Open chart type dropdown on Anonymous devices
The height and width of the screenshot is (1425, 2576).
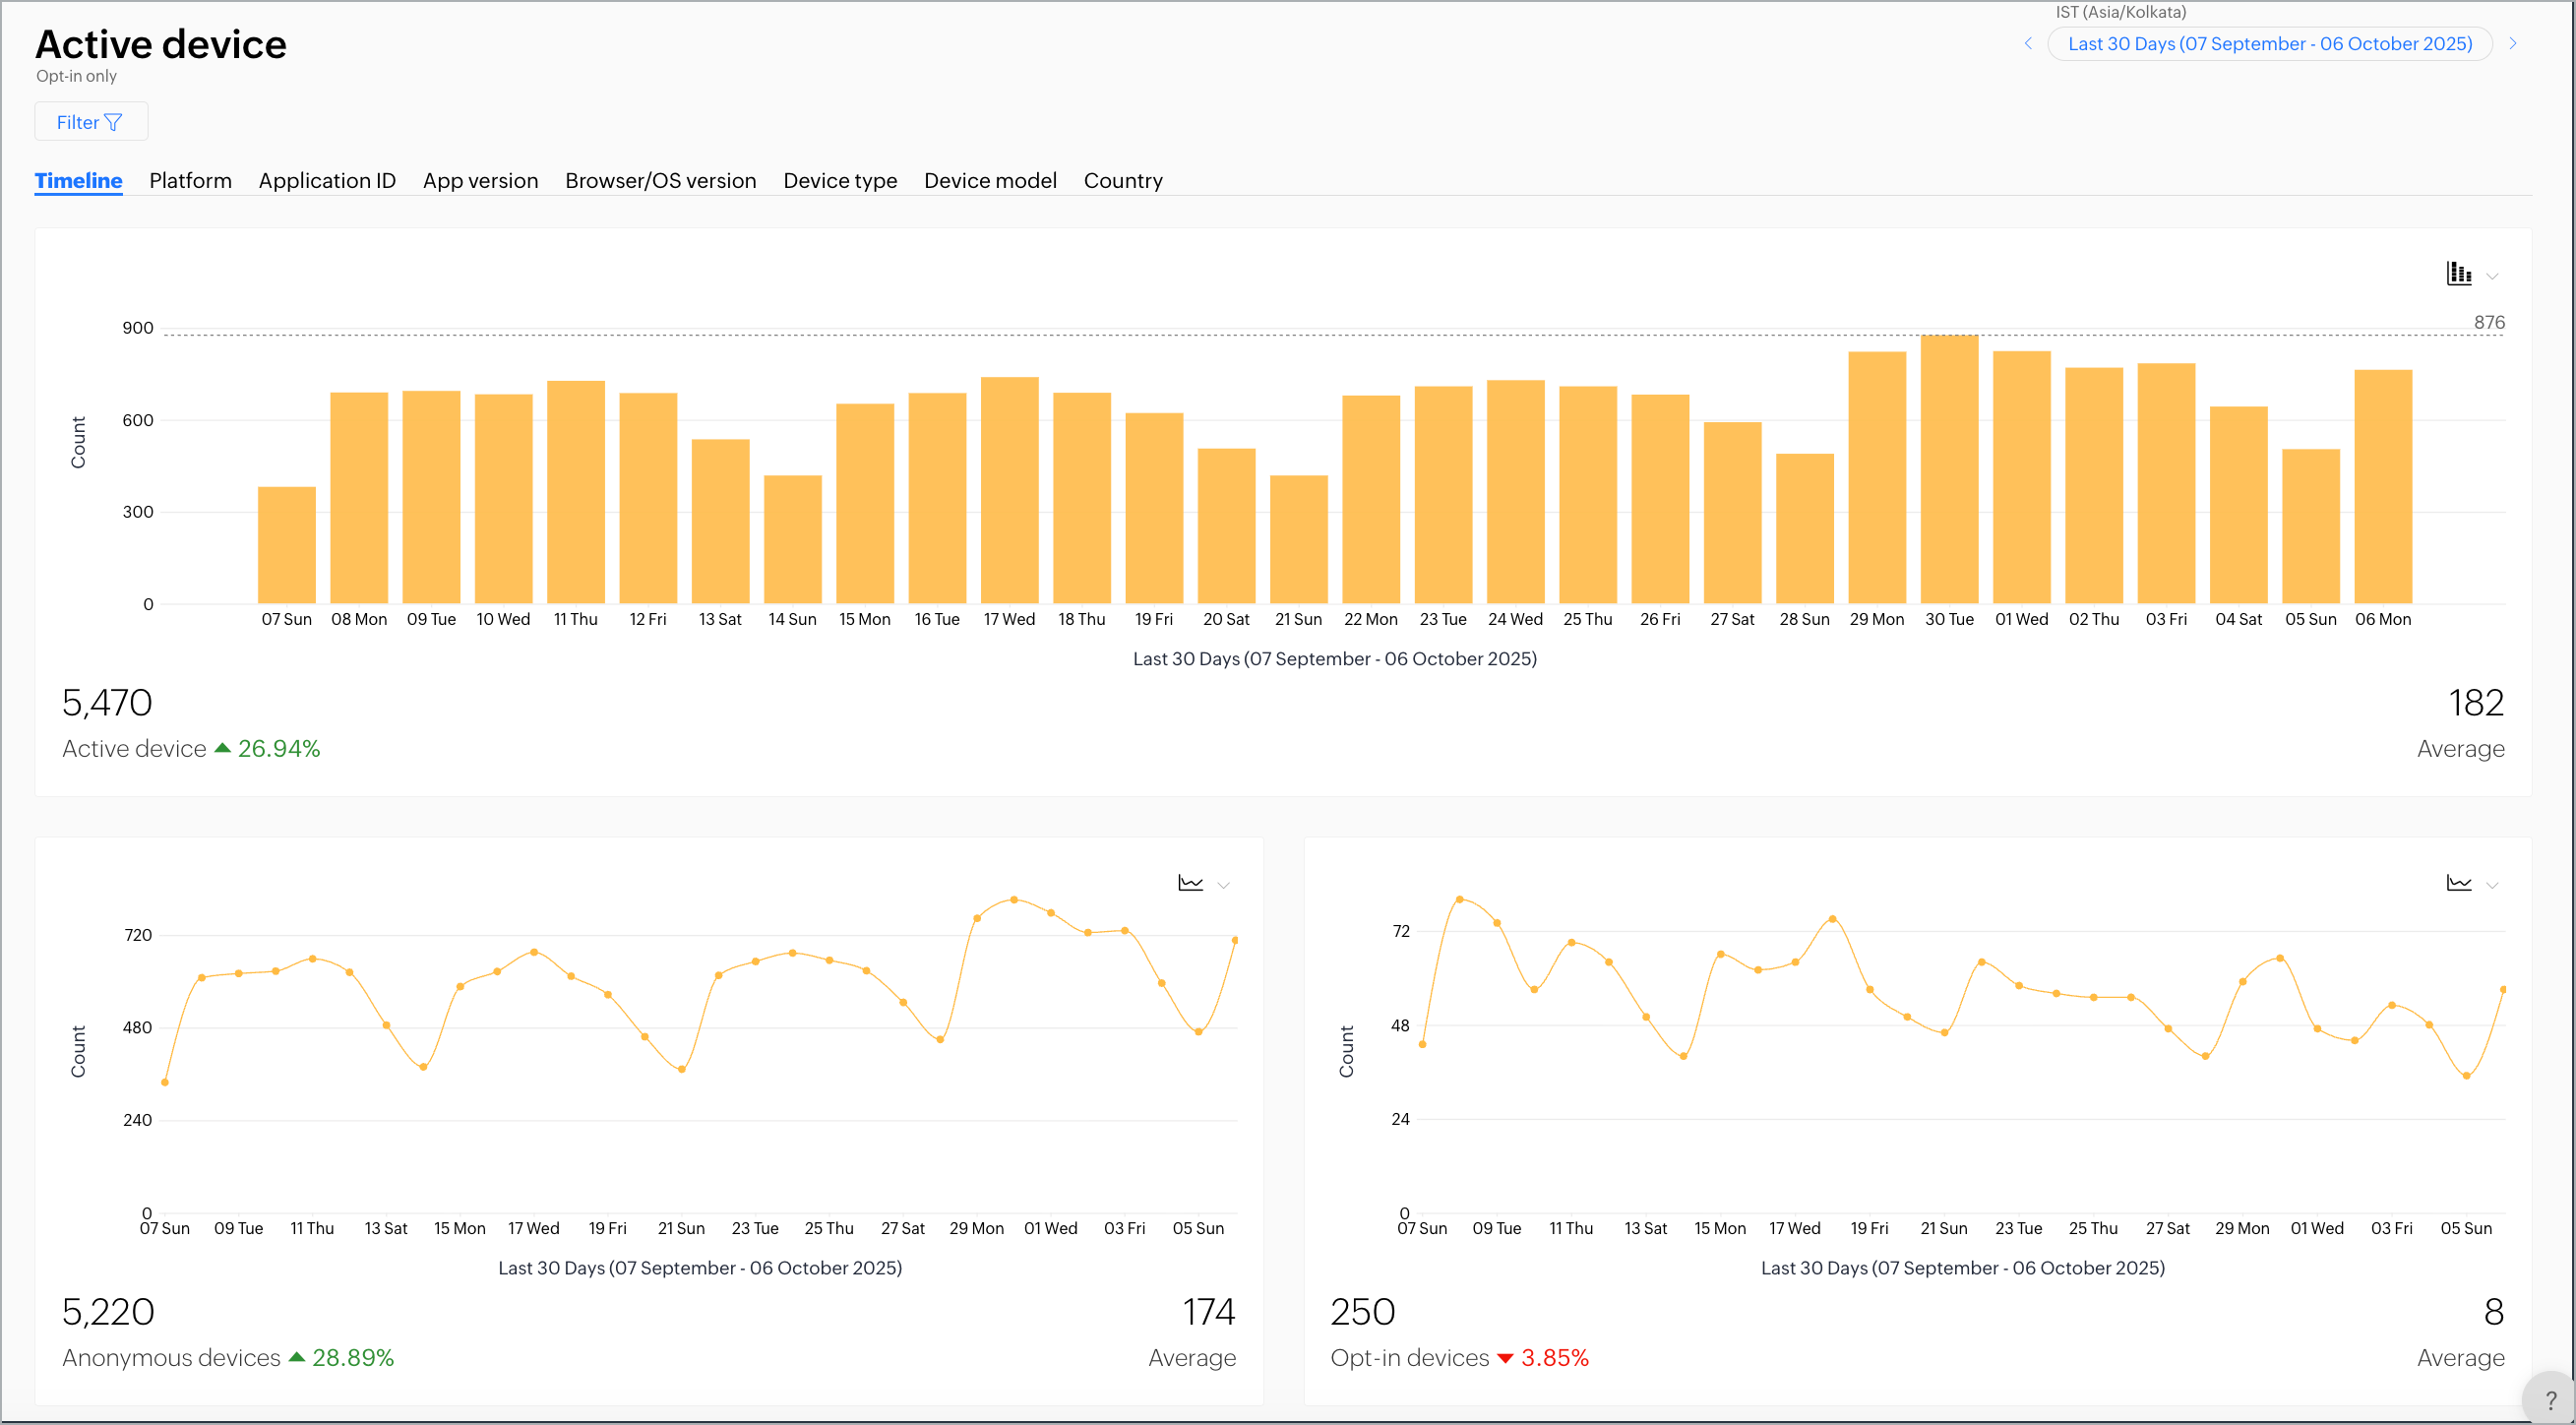click(1222, 885)
